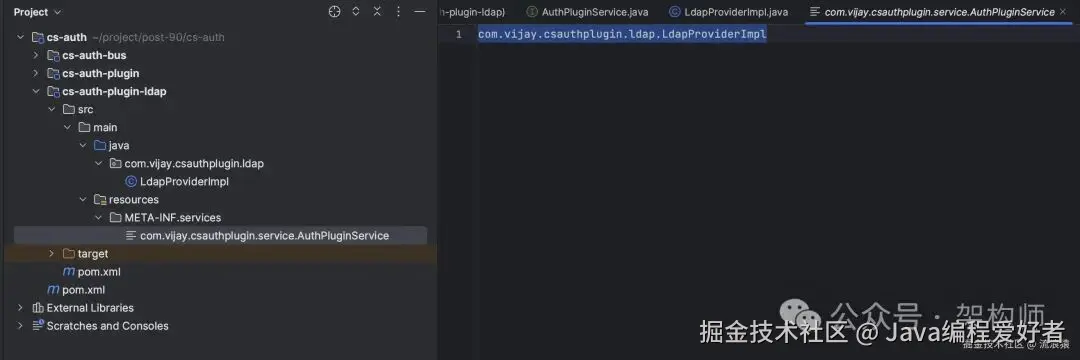
Task: Expand the target folder
Action: tap(51, 254)
